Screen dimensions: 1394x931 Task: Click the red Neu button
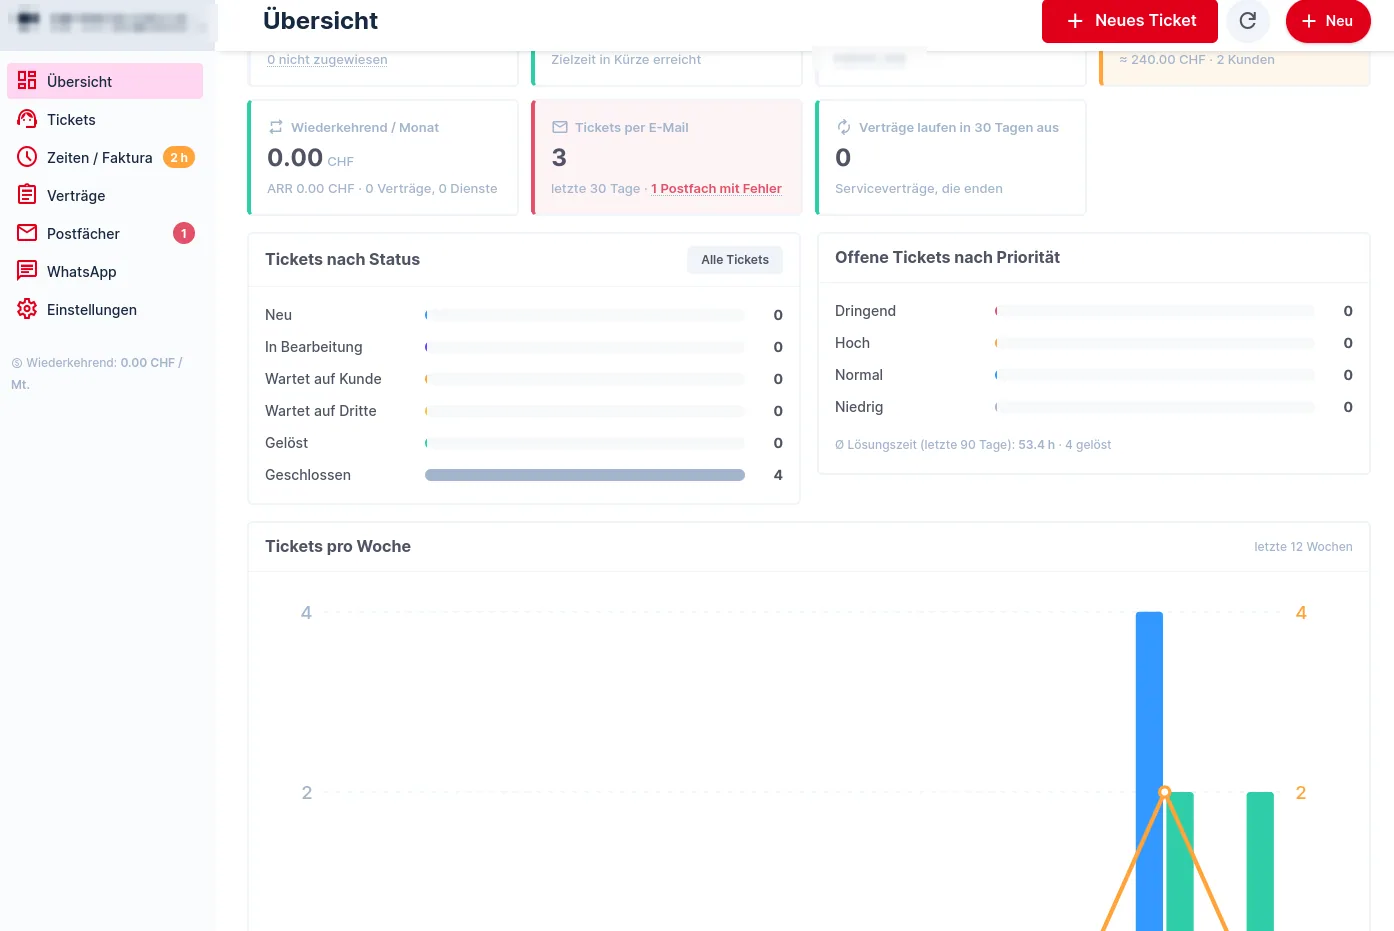pos(1328,21)
